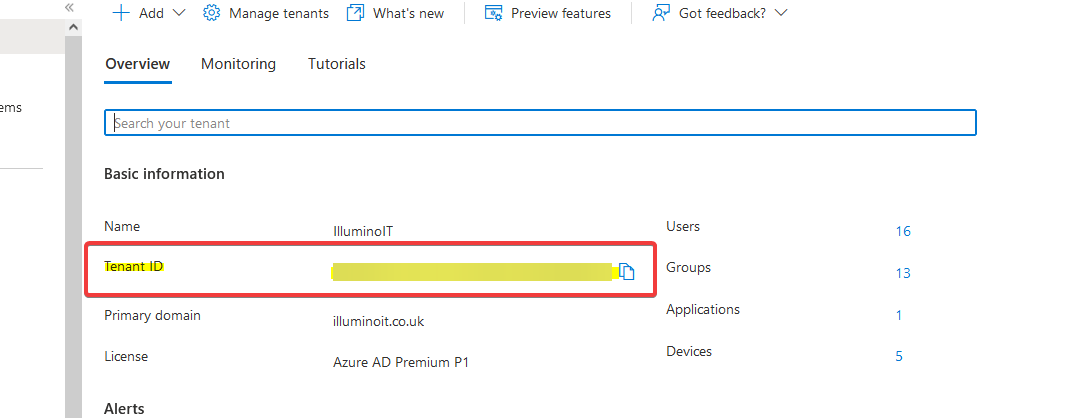The height and width of the screenshot is (418, 1071).
Task: Select the illuminoit.co.uk primary domain value
Action: click(378, 321)
